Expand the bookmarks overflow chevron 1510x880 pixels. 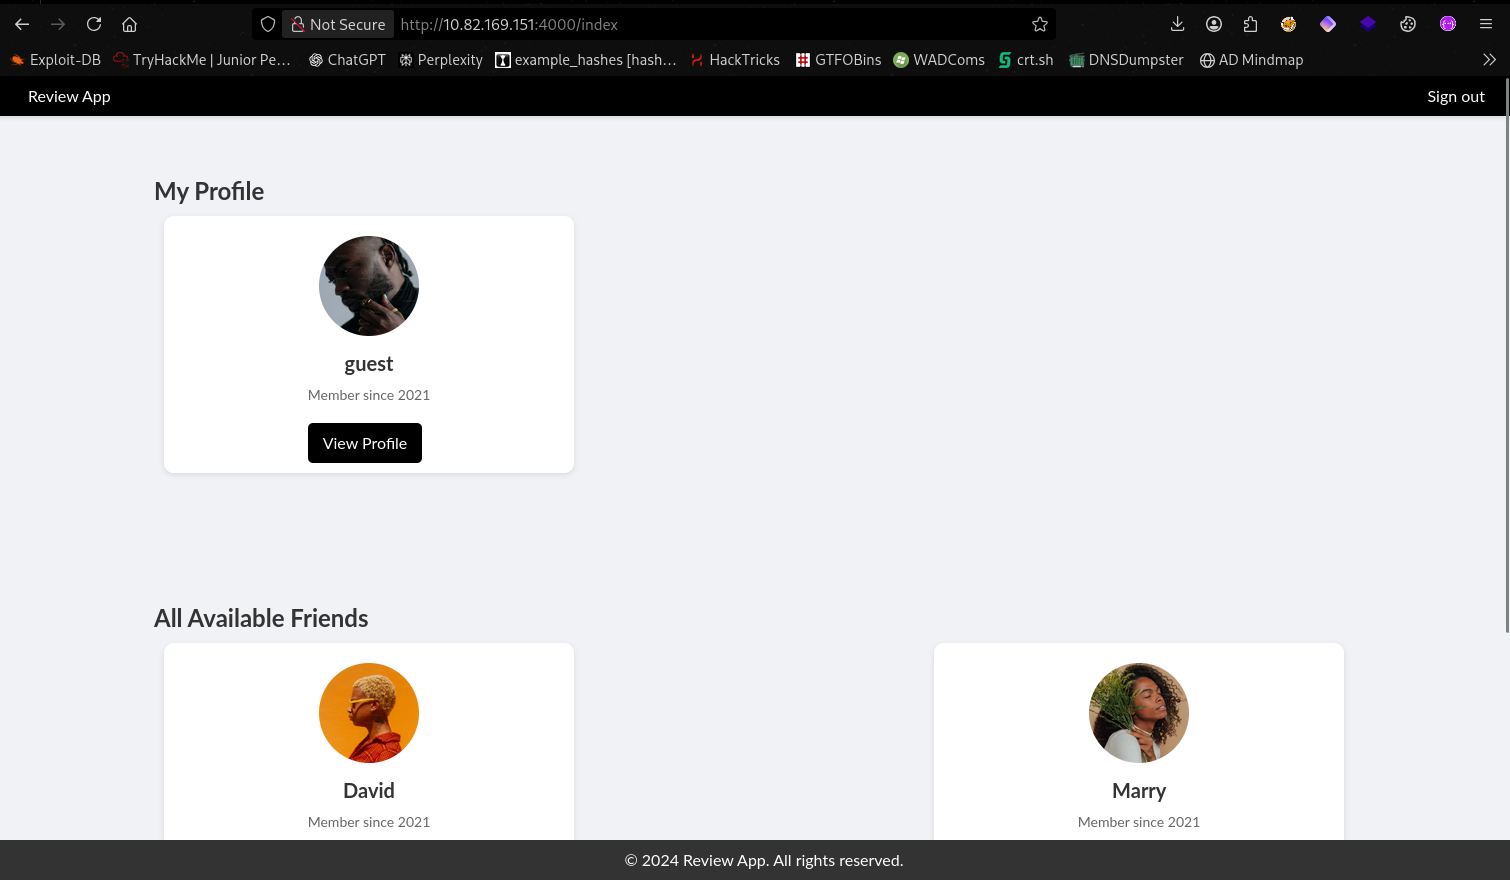pyautogui.click(x=1489, y=60)
